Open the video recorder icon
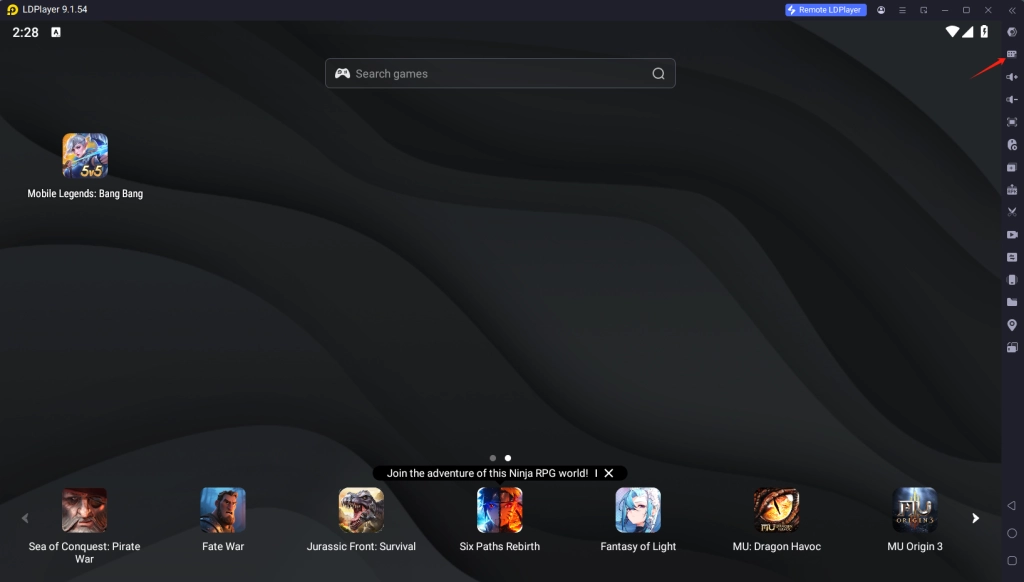The width and height of the screenshot is (1024, 582). click(x=1012, y=234)
